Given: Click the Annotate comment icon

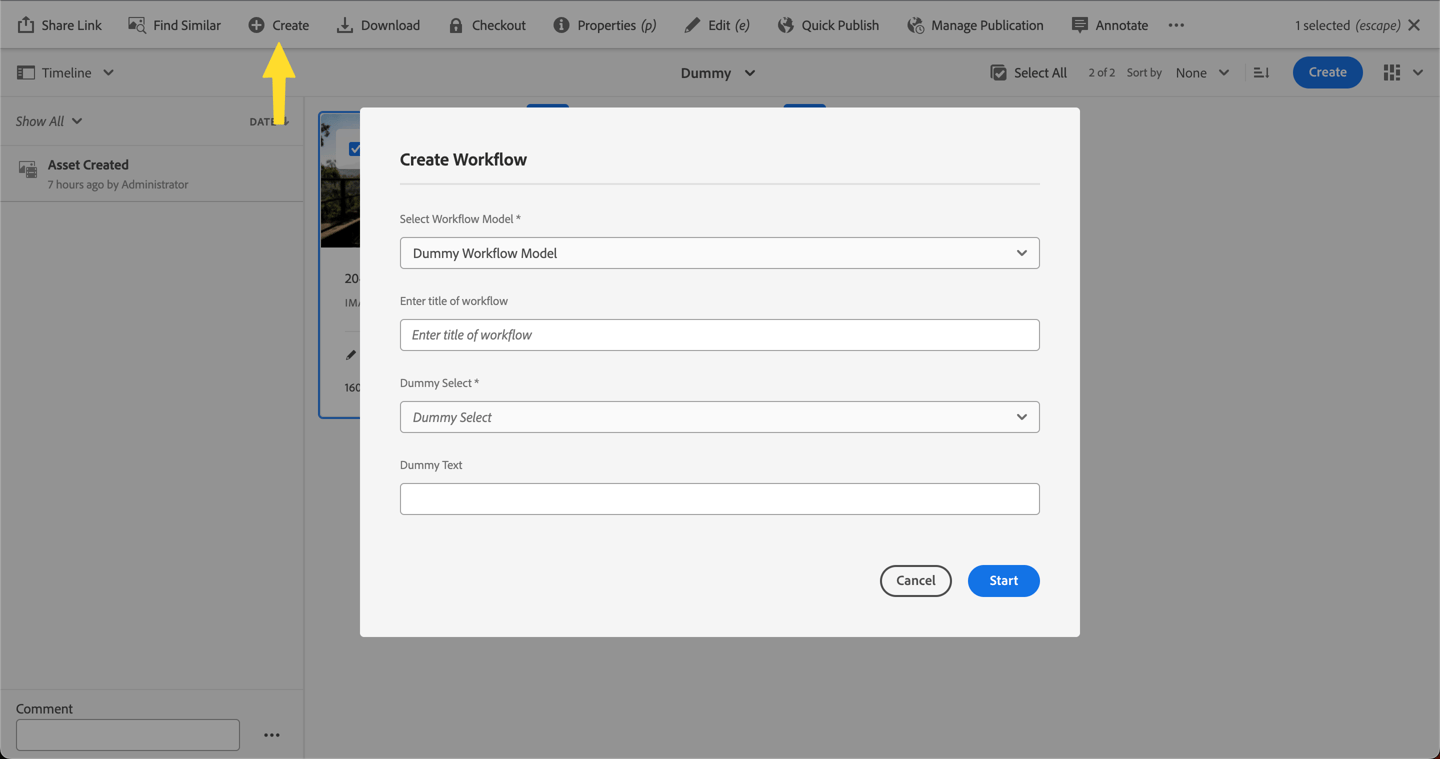Looking at the screenshot, I should tap(1079, 25).
